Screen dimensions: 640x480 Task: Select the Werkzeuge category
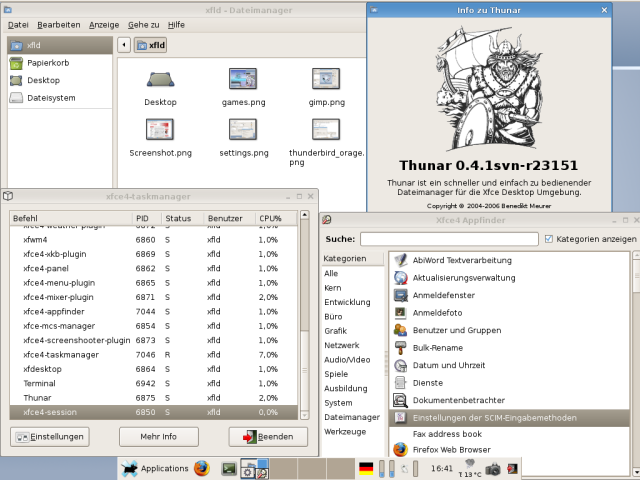353,431
